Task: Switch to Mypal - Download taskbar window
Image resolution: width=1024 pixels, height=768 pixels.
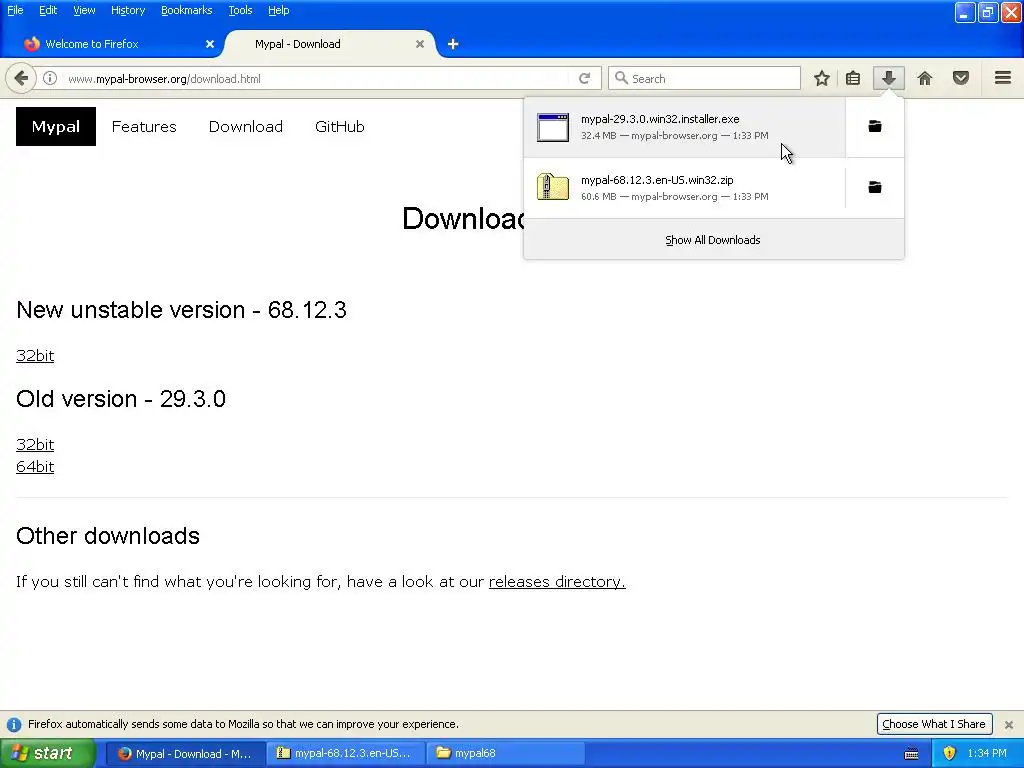Action: click(x=185, y=753)
